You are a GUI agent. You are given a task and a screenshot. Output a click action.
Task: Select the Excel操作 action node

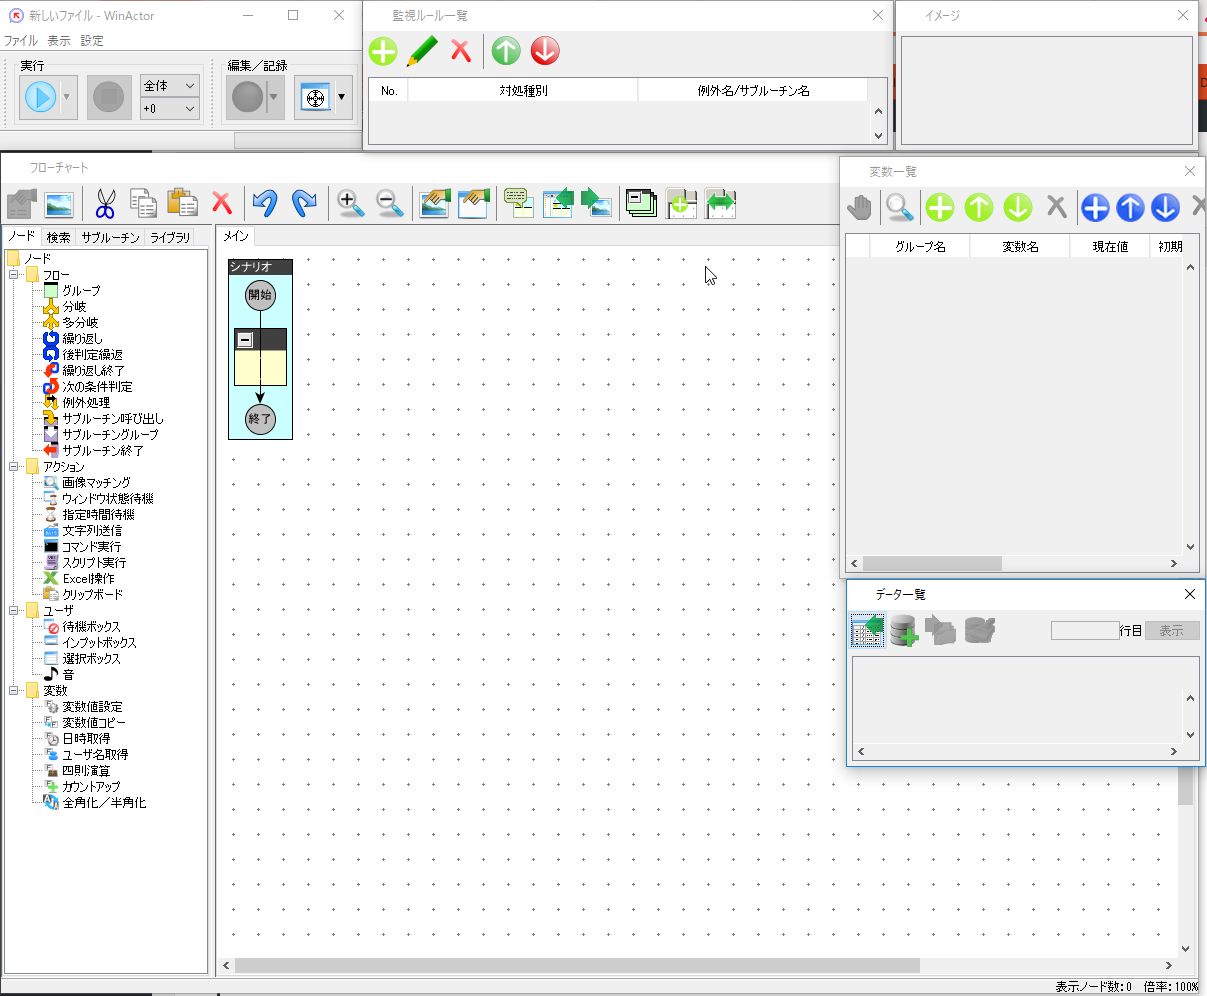[88, 579]
